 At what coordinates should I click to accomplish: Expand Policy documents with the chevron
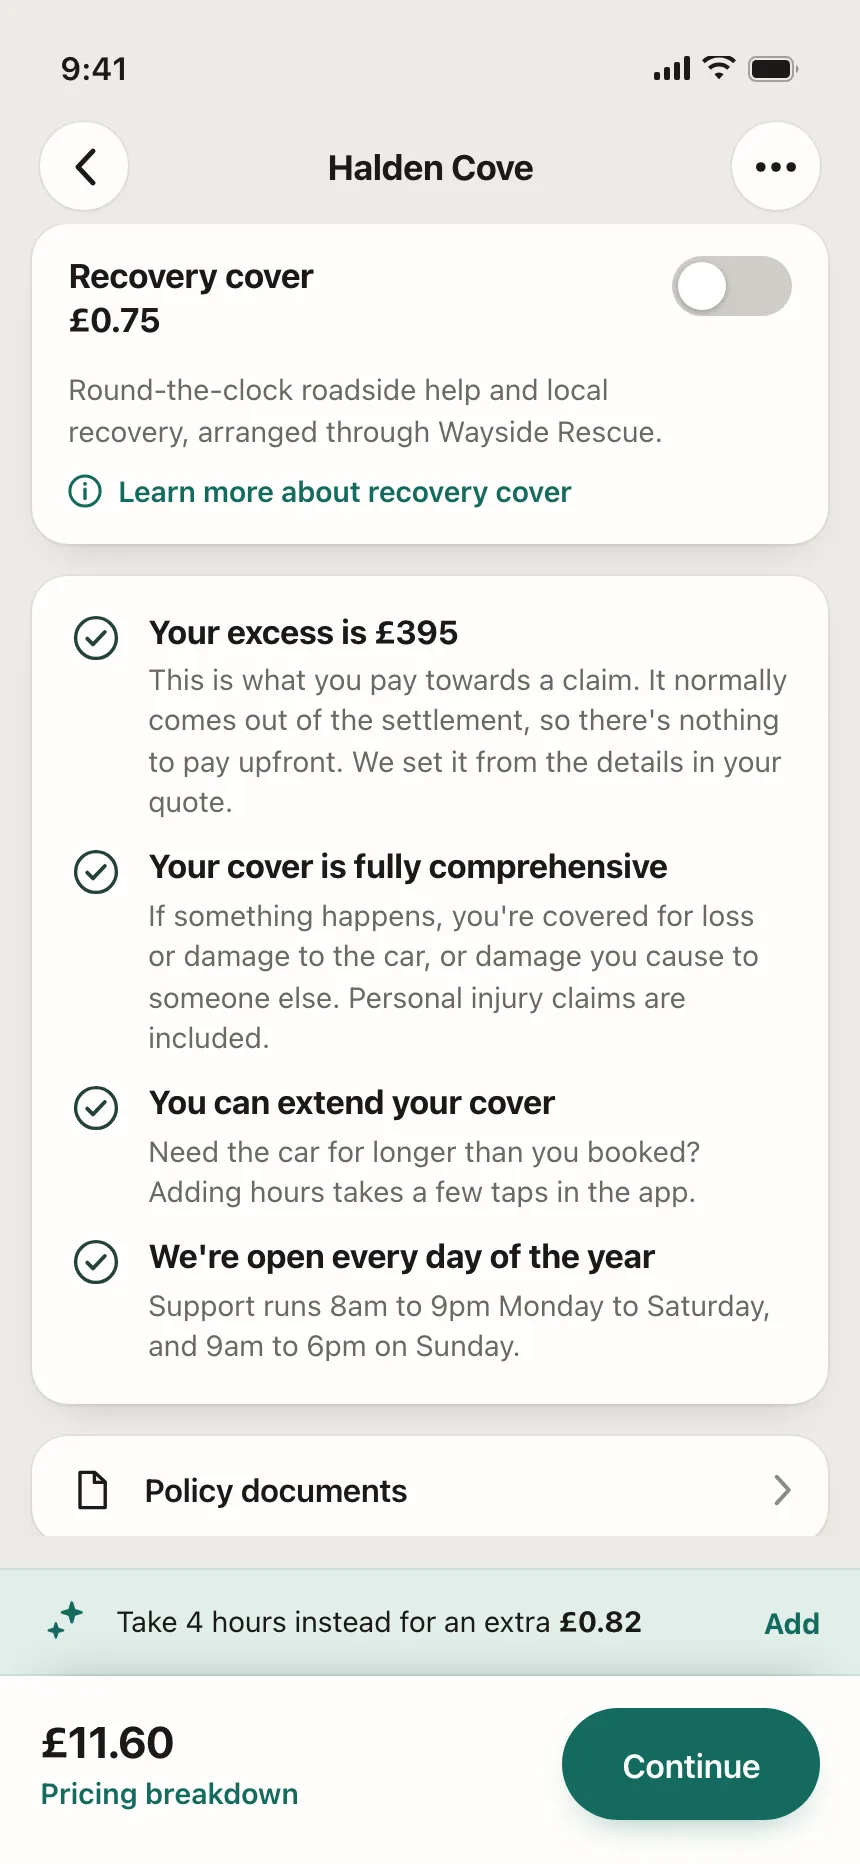[x=782, y=1490]
